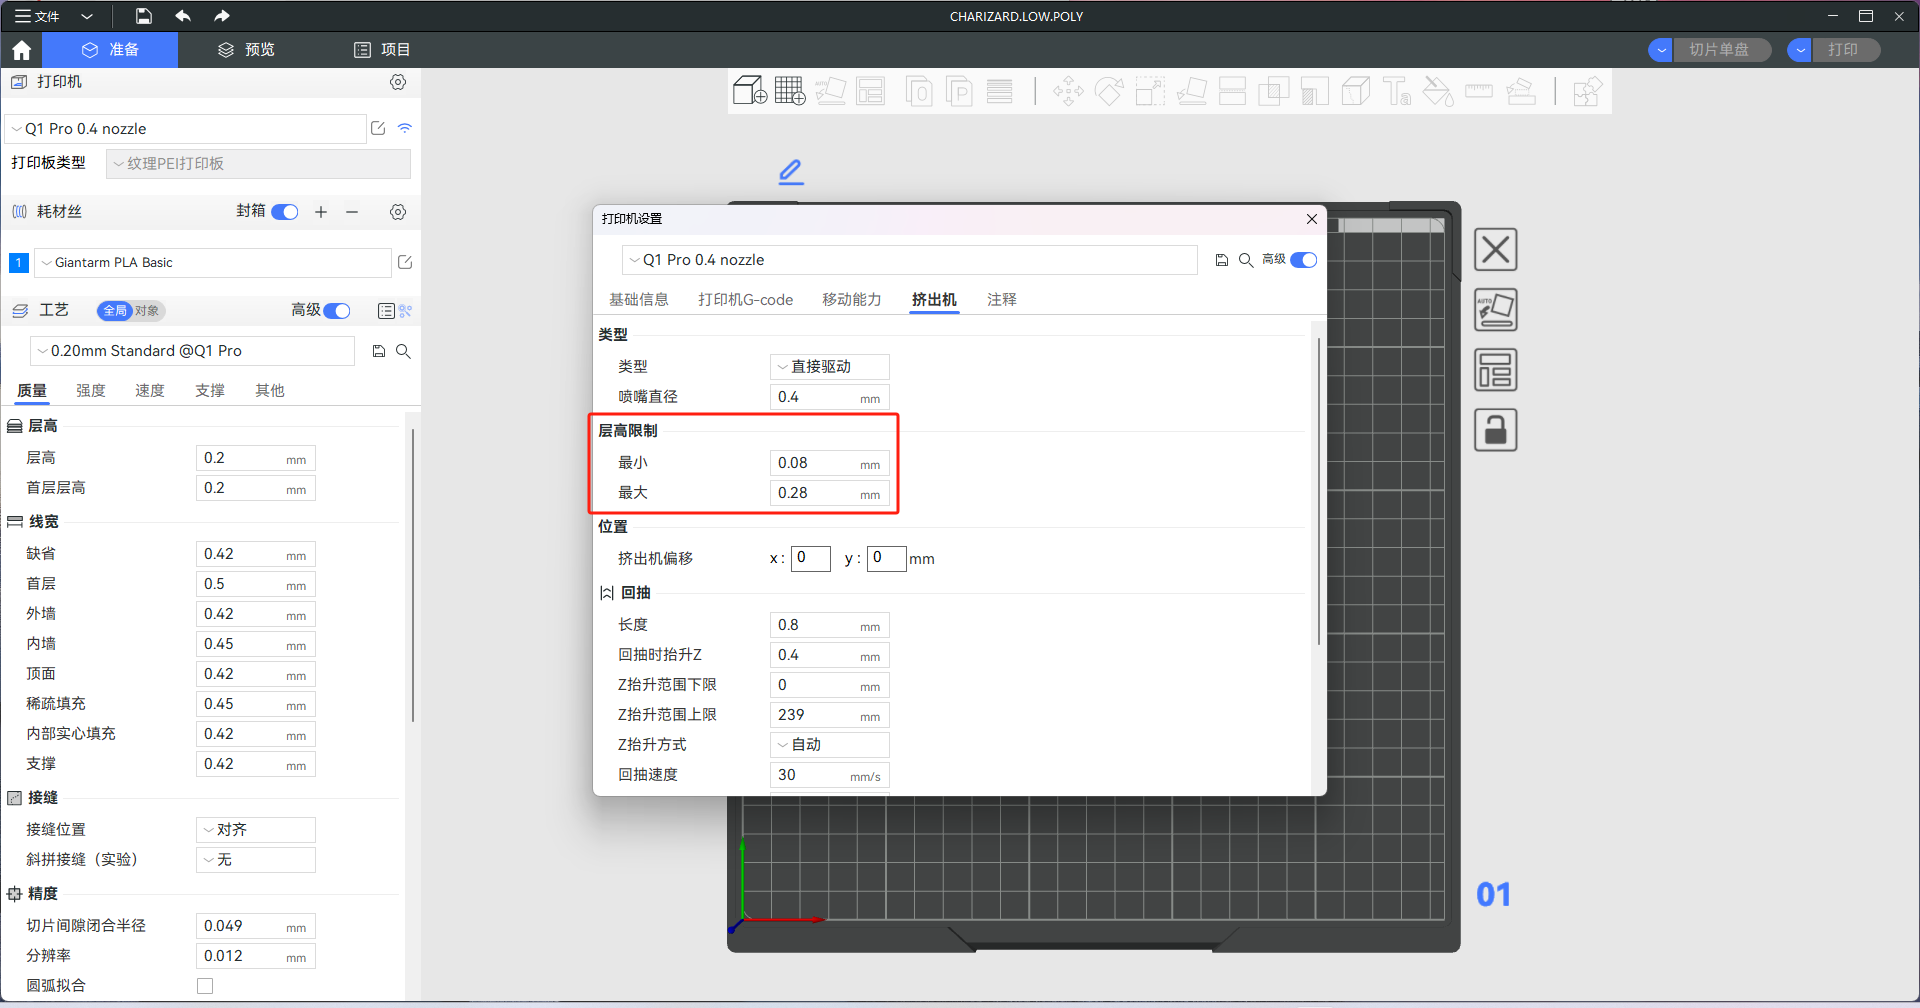Screen dimensions: 1920x1008
Task: Click the Add model cube icon
Action: click(749, 91)
